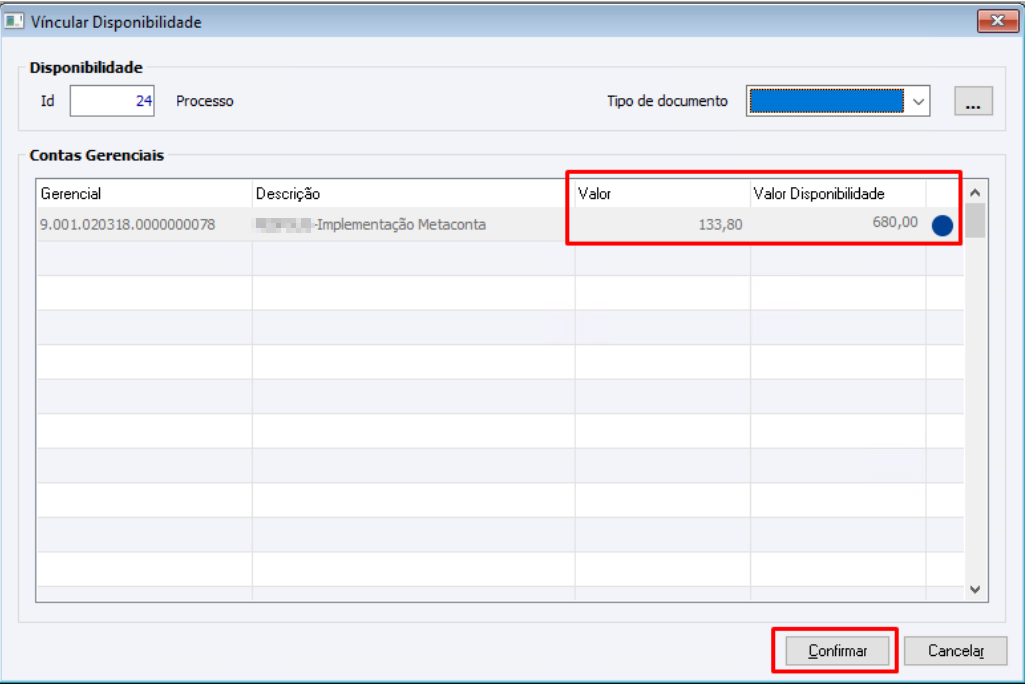Select the blue highlighted Tipo de documento field
This screenshot has height=684, width=1025.
[x=826, y=101]
